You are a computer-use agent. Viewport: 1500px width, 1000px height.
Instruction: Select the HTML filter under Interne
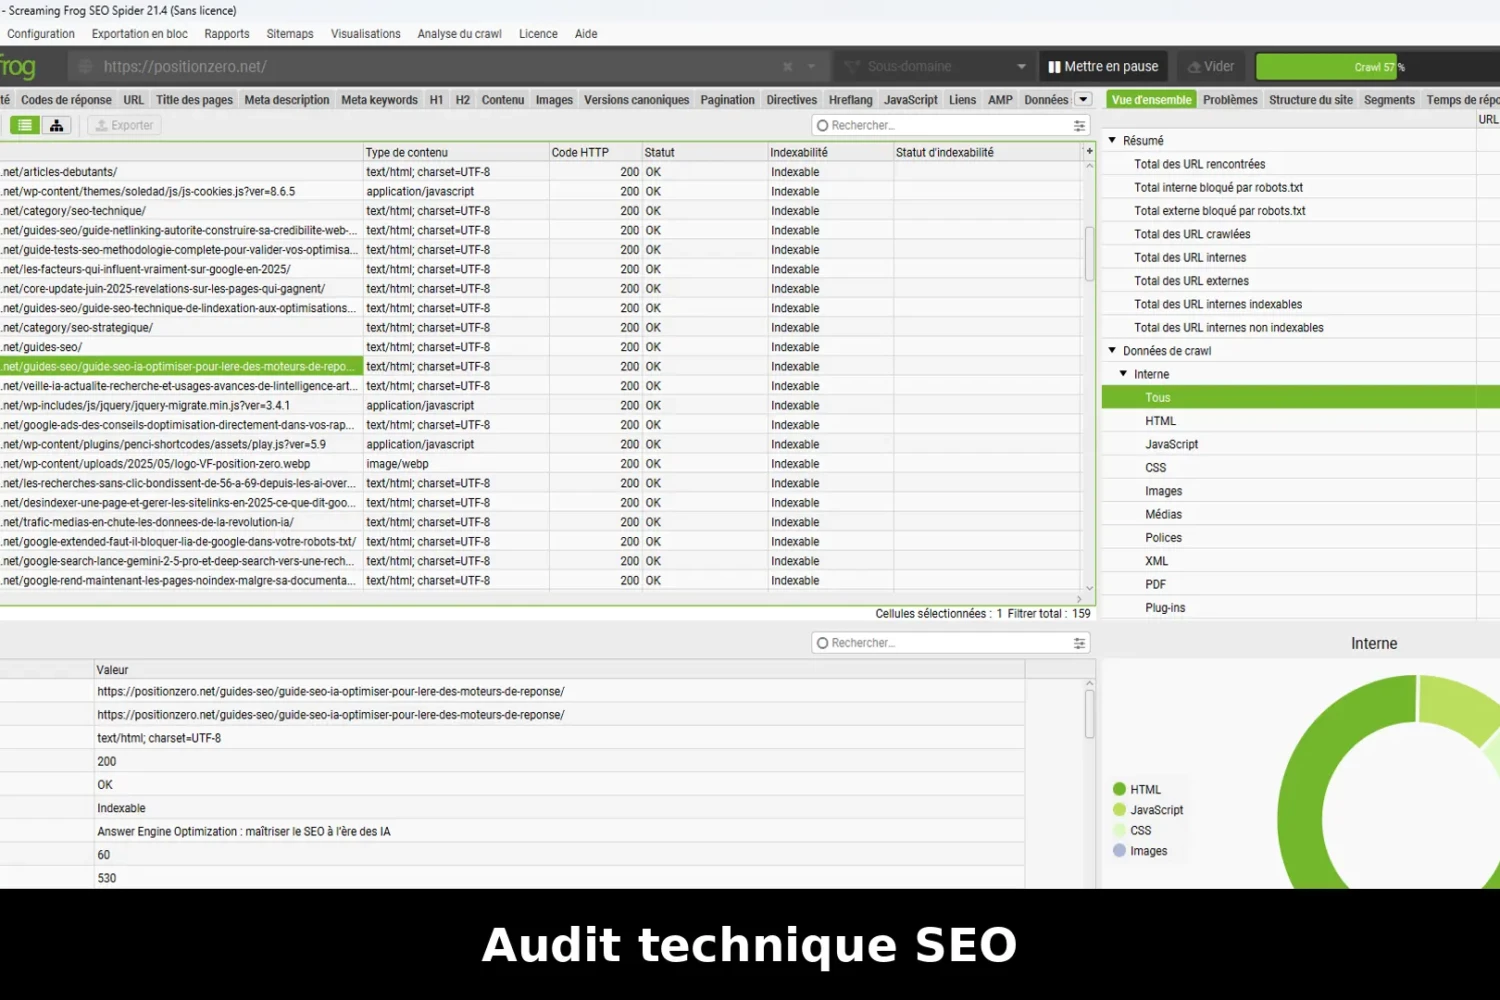coord(1161,420)
